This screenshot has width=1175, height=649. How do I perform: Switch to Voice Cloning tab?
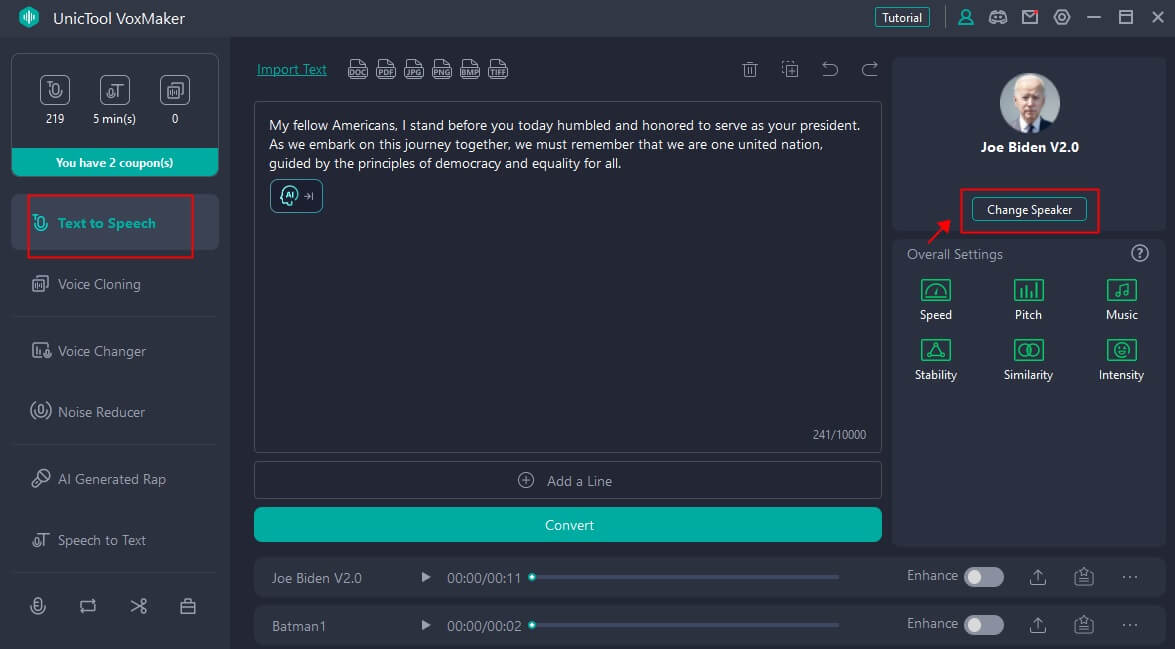point(99,284)
